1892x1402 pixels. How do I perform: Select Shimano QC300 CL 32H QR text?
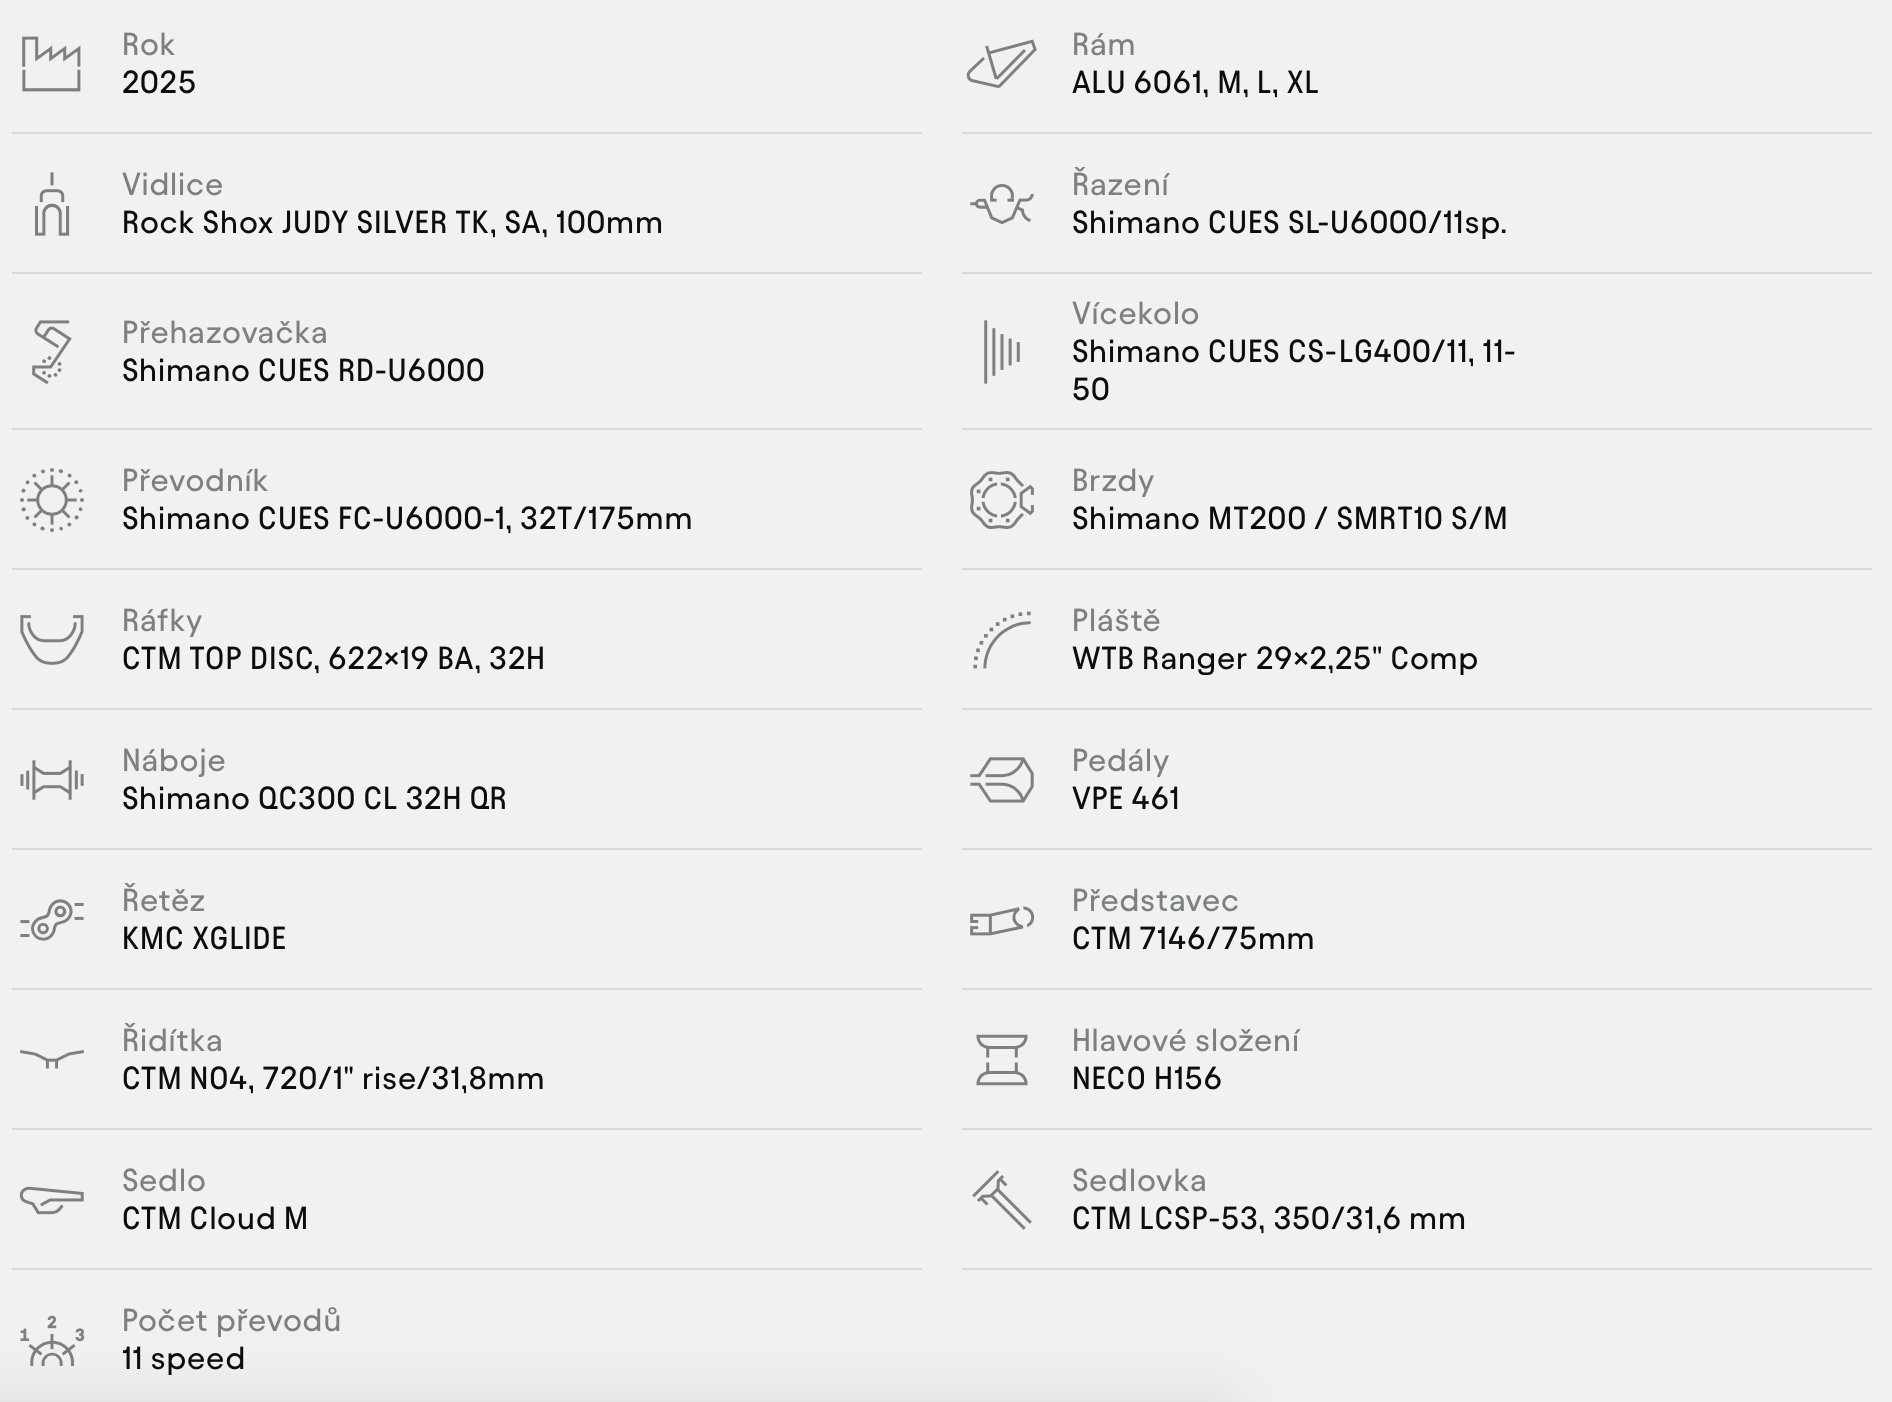(x=314, y=798)
